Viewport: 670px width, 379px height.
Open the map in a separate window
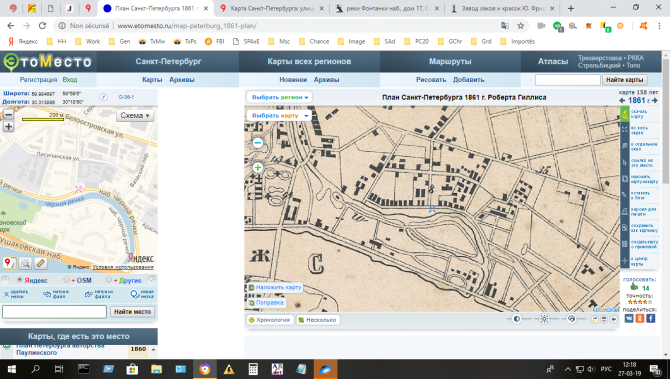coord(625,146)
